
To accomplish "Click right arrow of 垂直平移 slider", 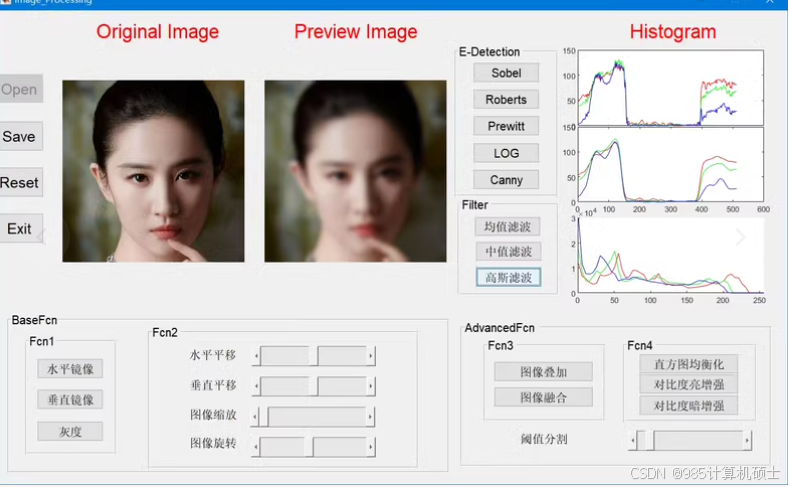I will [x=370, y=386].
